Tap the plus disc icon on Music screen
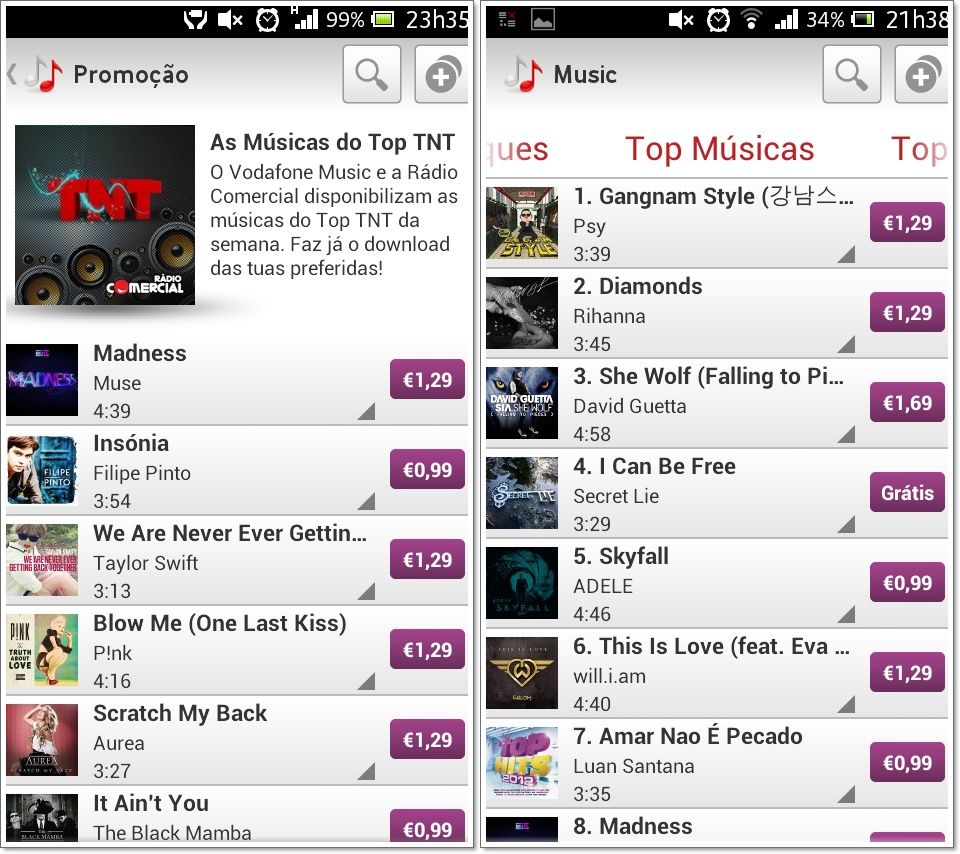Viewport: 960px width, 854px height. point(922,74)
